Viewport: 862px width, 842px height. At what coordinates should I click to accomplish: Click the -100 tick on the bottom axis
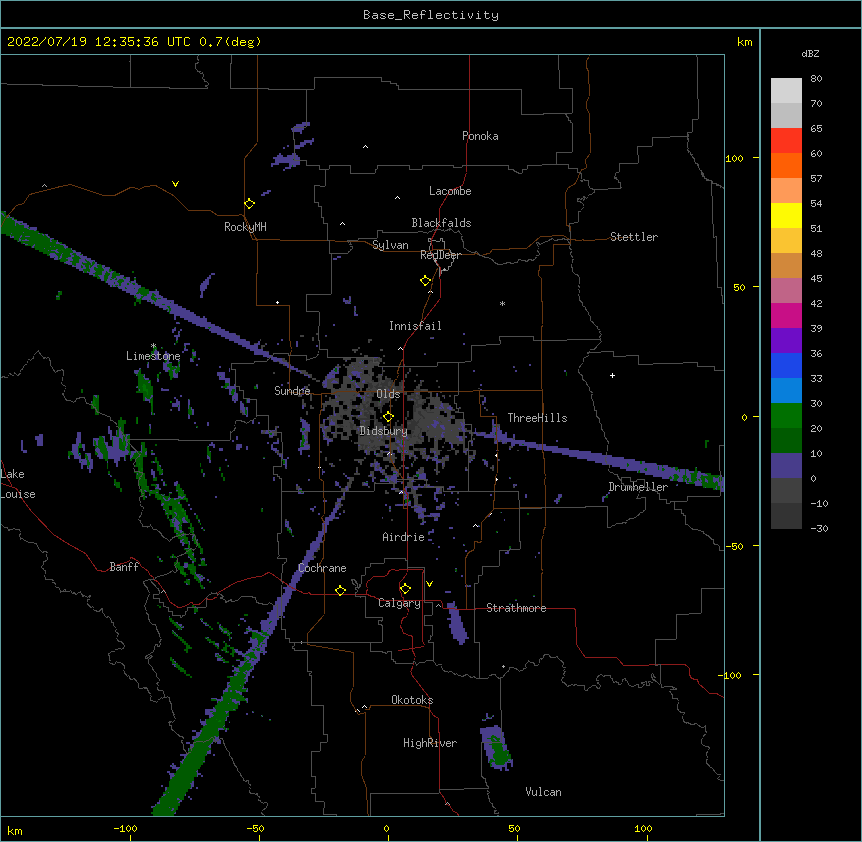pos(125,828)
